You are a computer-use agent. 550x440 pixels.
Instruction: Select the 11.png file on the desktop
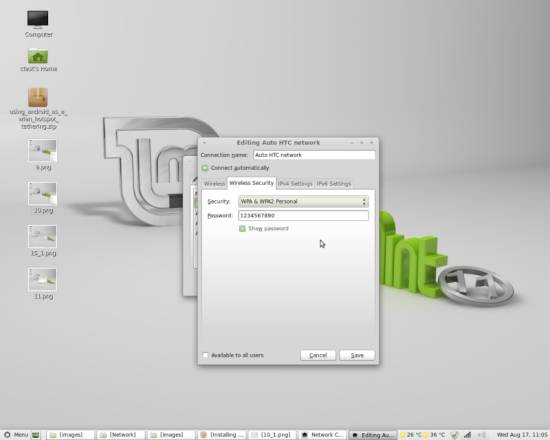[x=43, y=284]
